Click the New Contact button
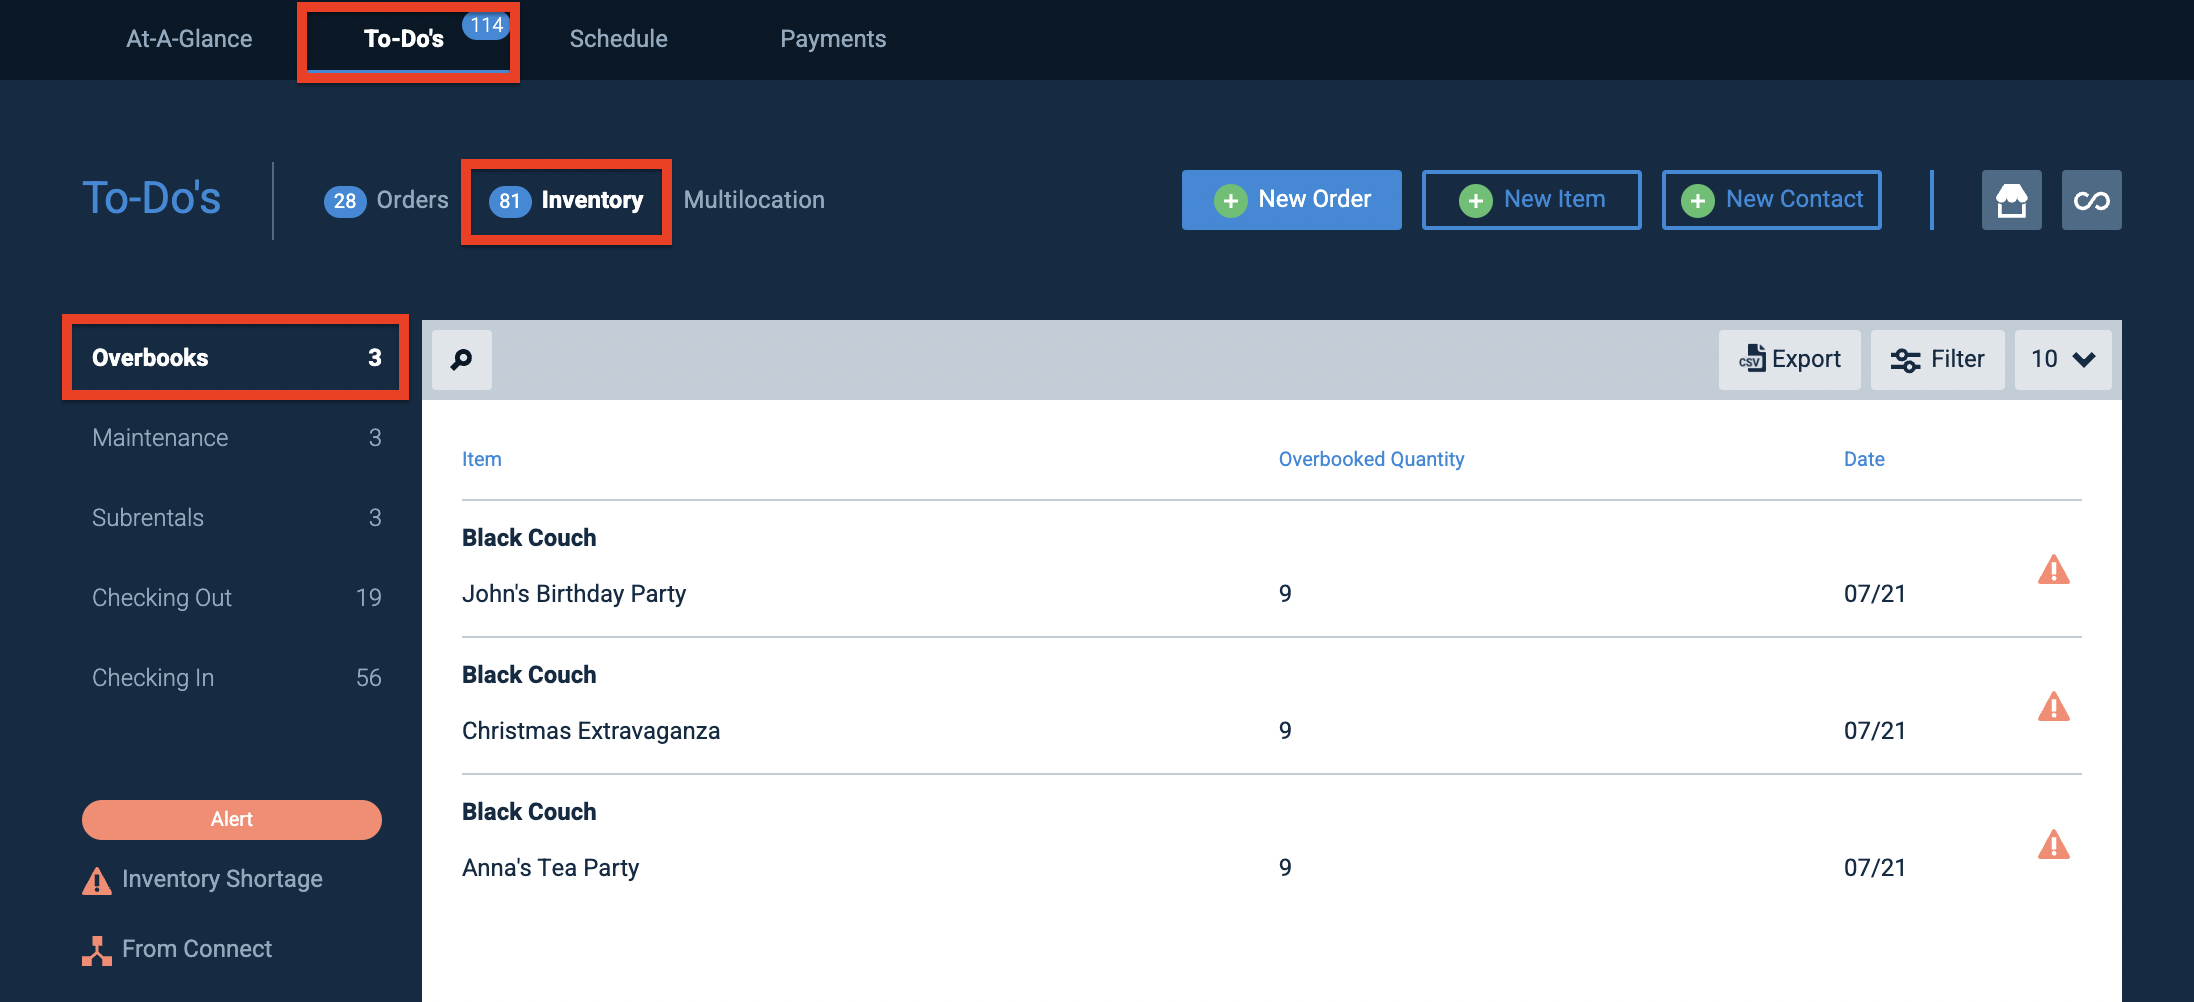The image size is (2194, 1002). coord(1771,200)
